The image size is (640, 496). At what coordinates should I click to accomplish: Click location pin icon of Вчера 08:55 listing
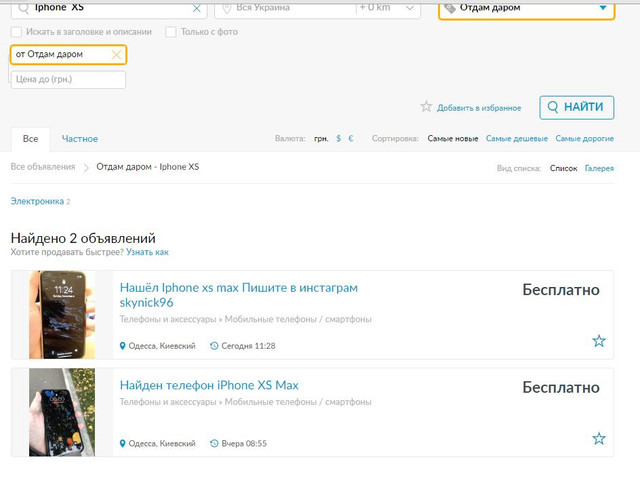[x=122, y=444]
